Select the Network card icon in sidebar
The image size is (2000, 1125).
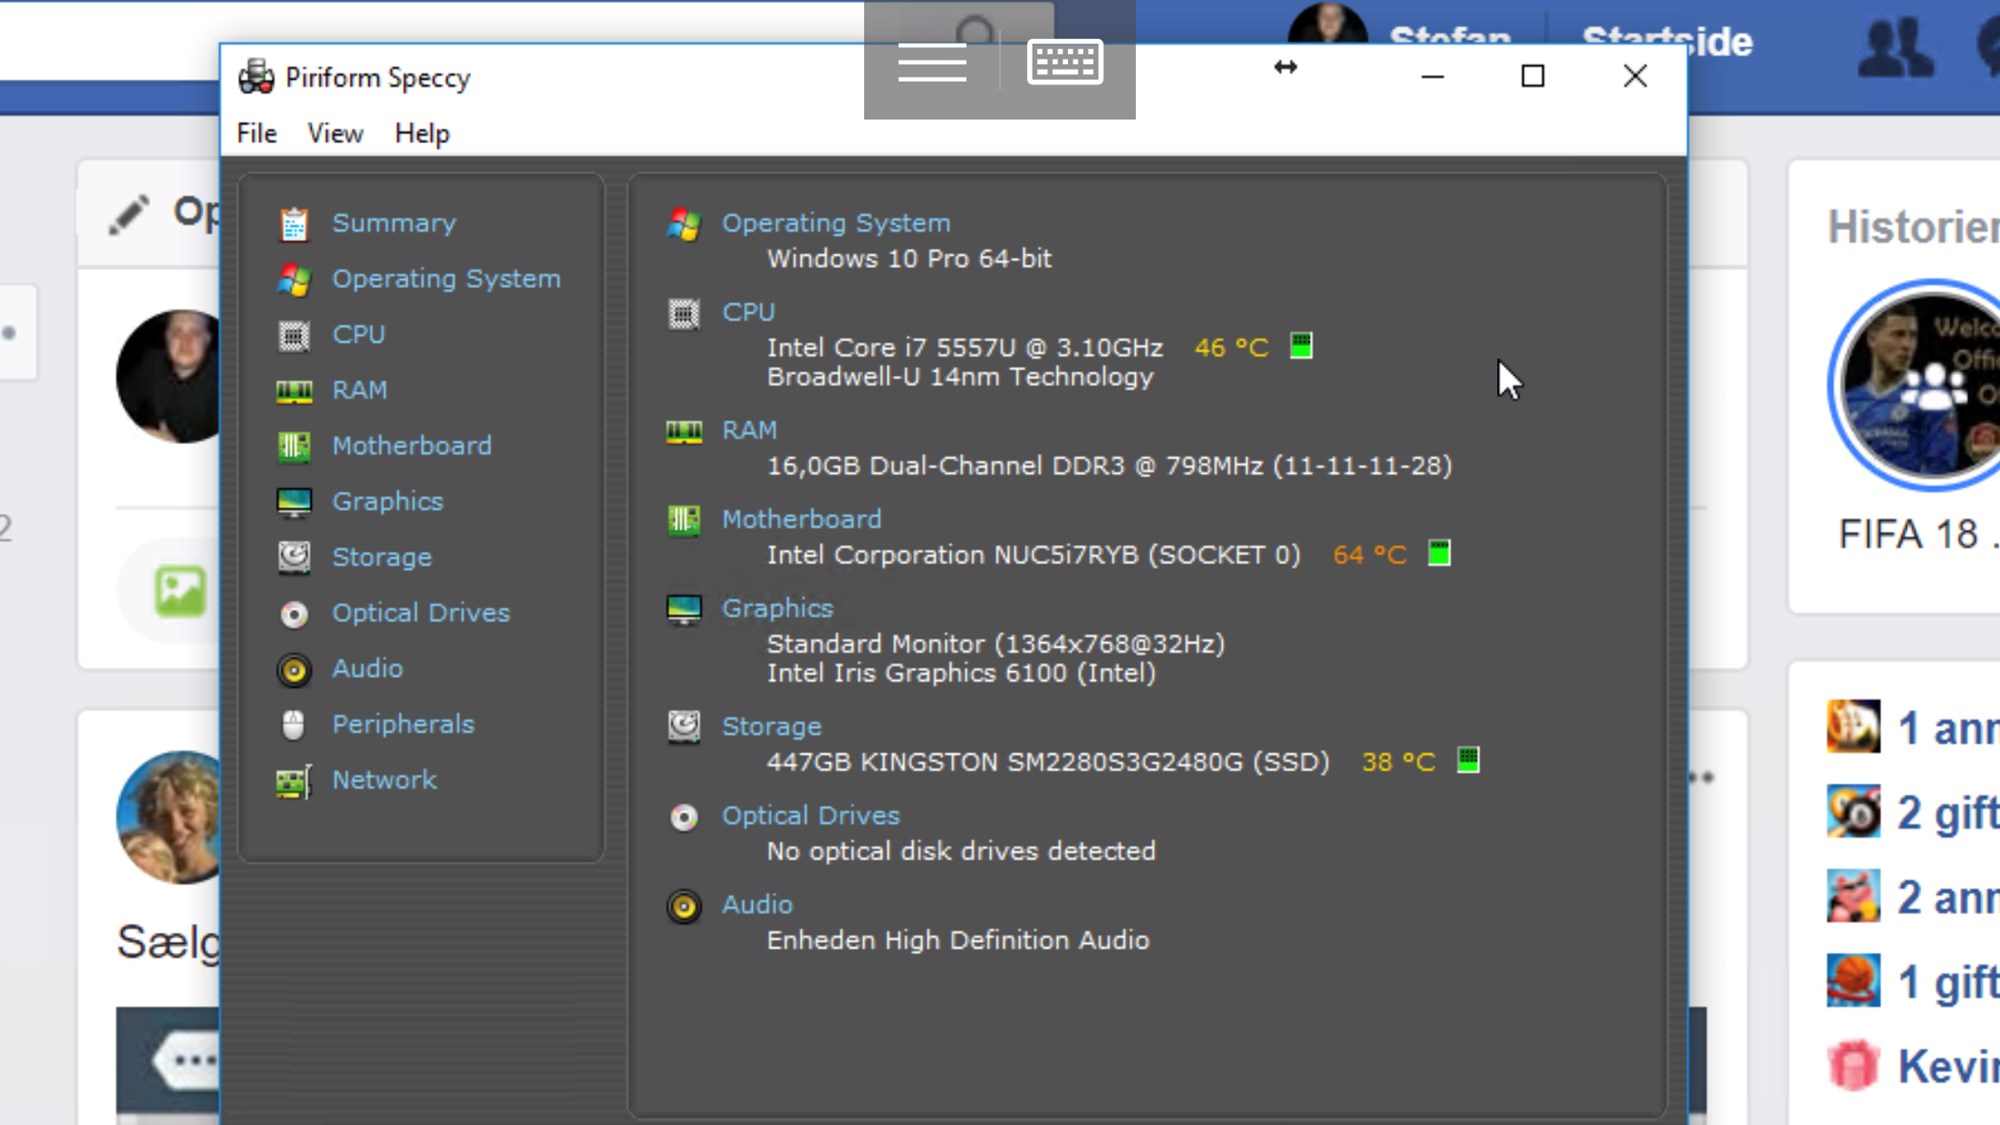(x=294, y=781)
